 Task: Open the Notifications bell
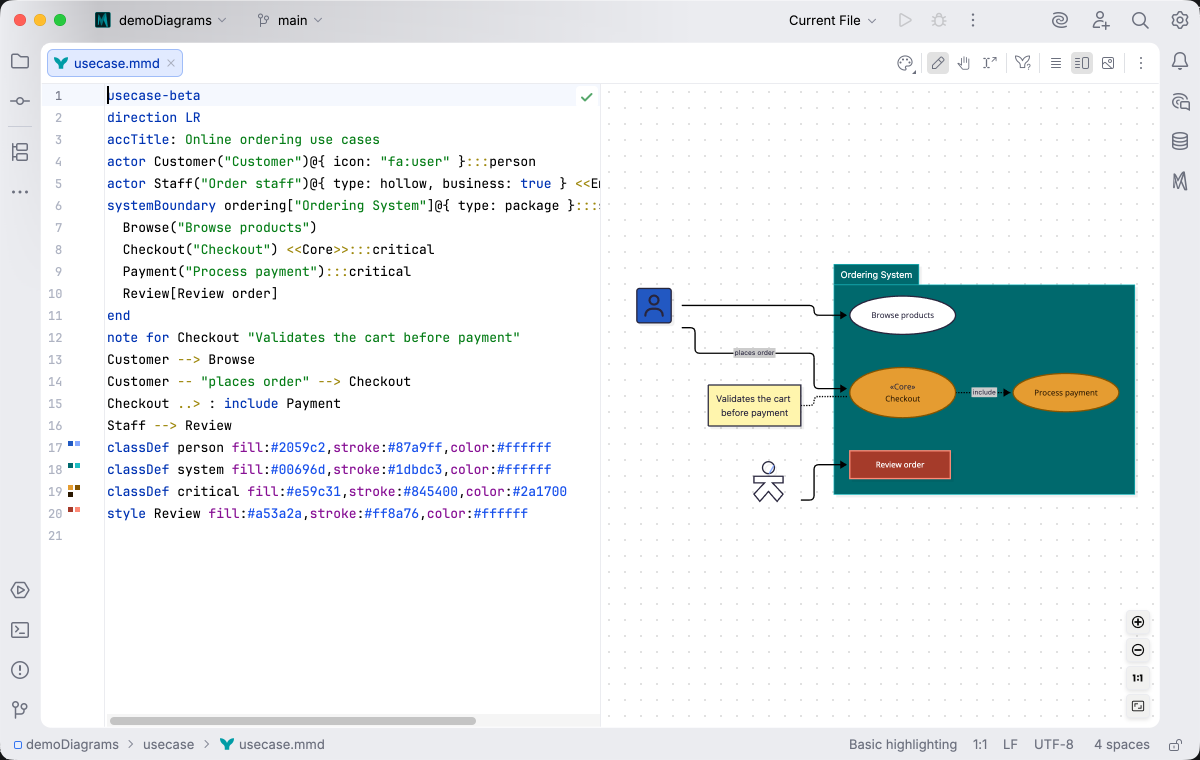[1180, 61]
